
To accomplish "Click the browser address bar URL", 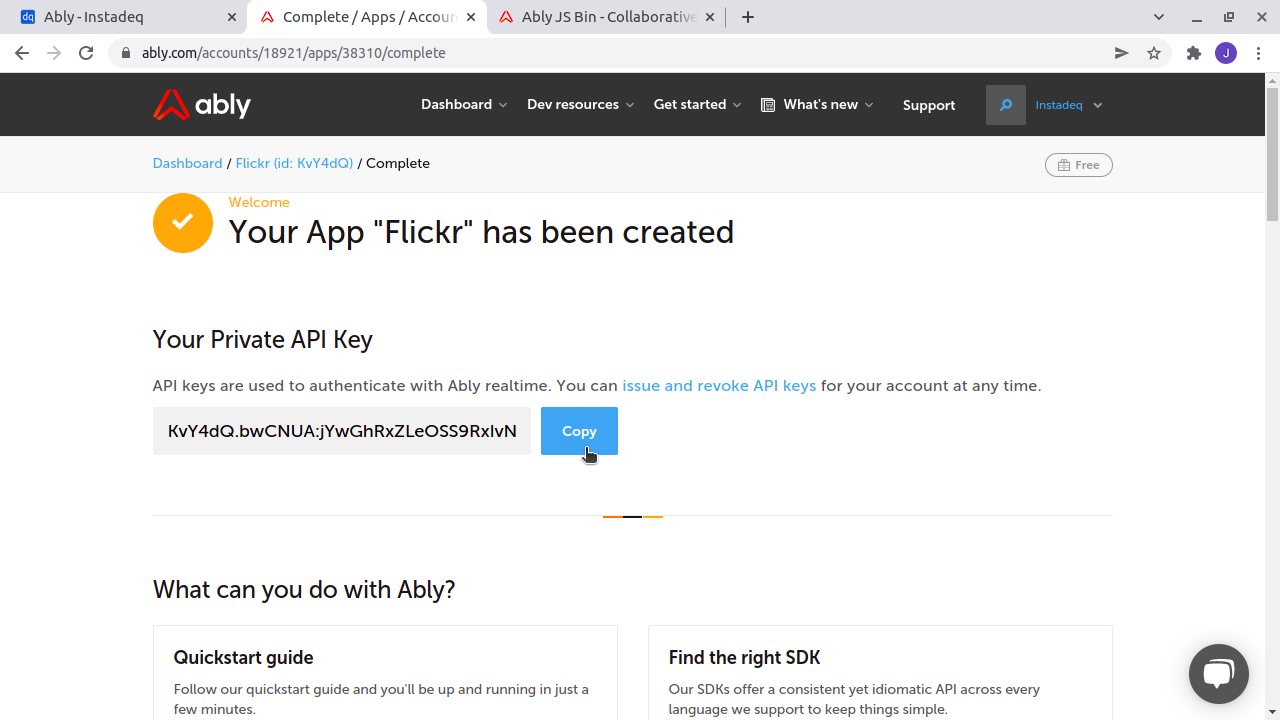I will 294,53.
